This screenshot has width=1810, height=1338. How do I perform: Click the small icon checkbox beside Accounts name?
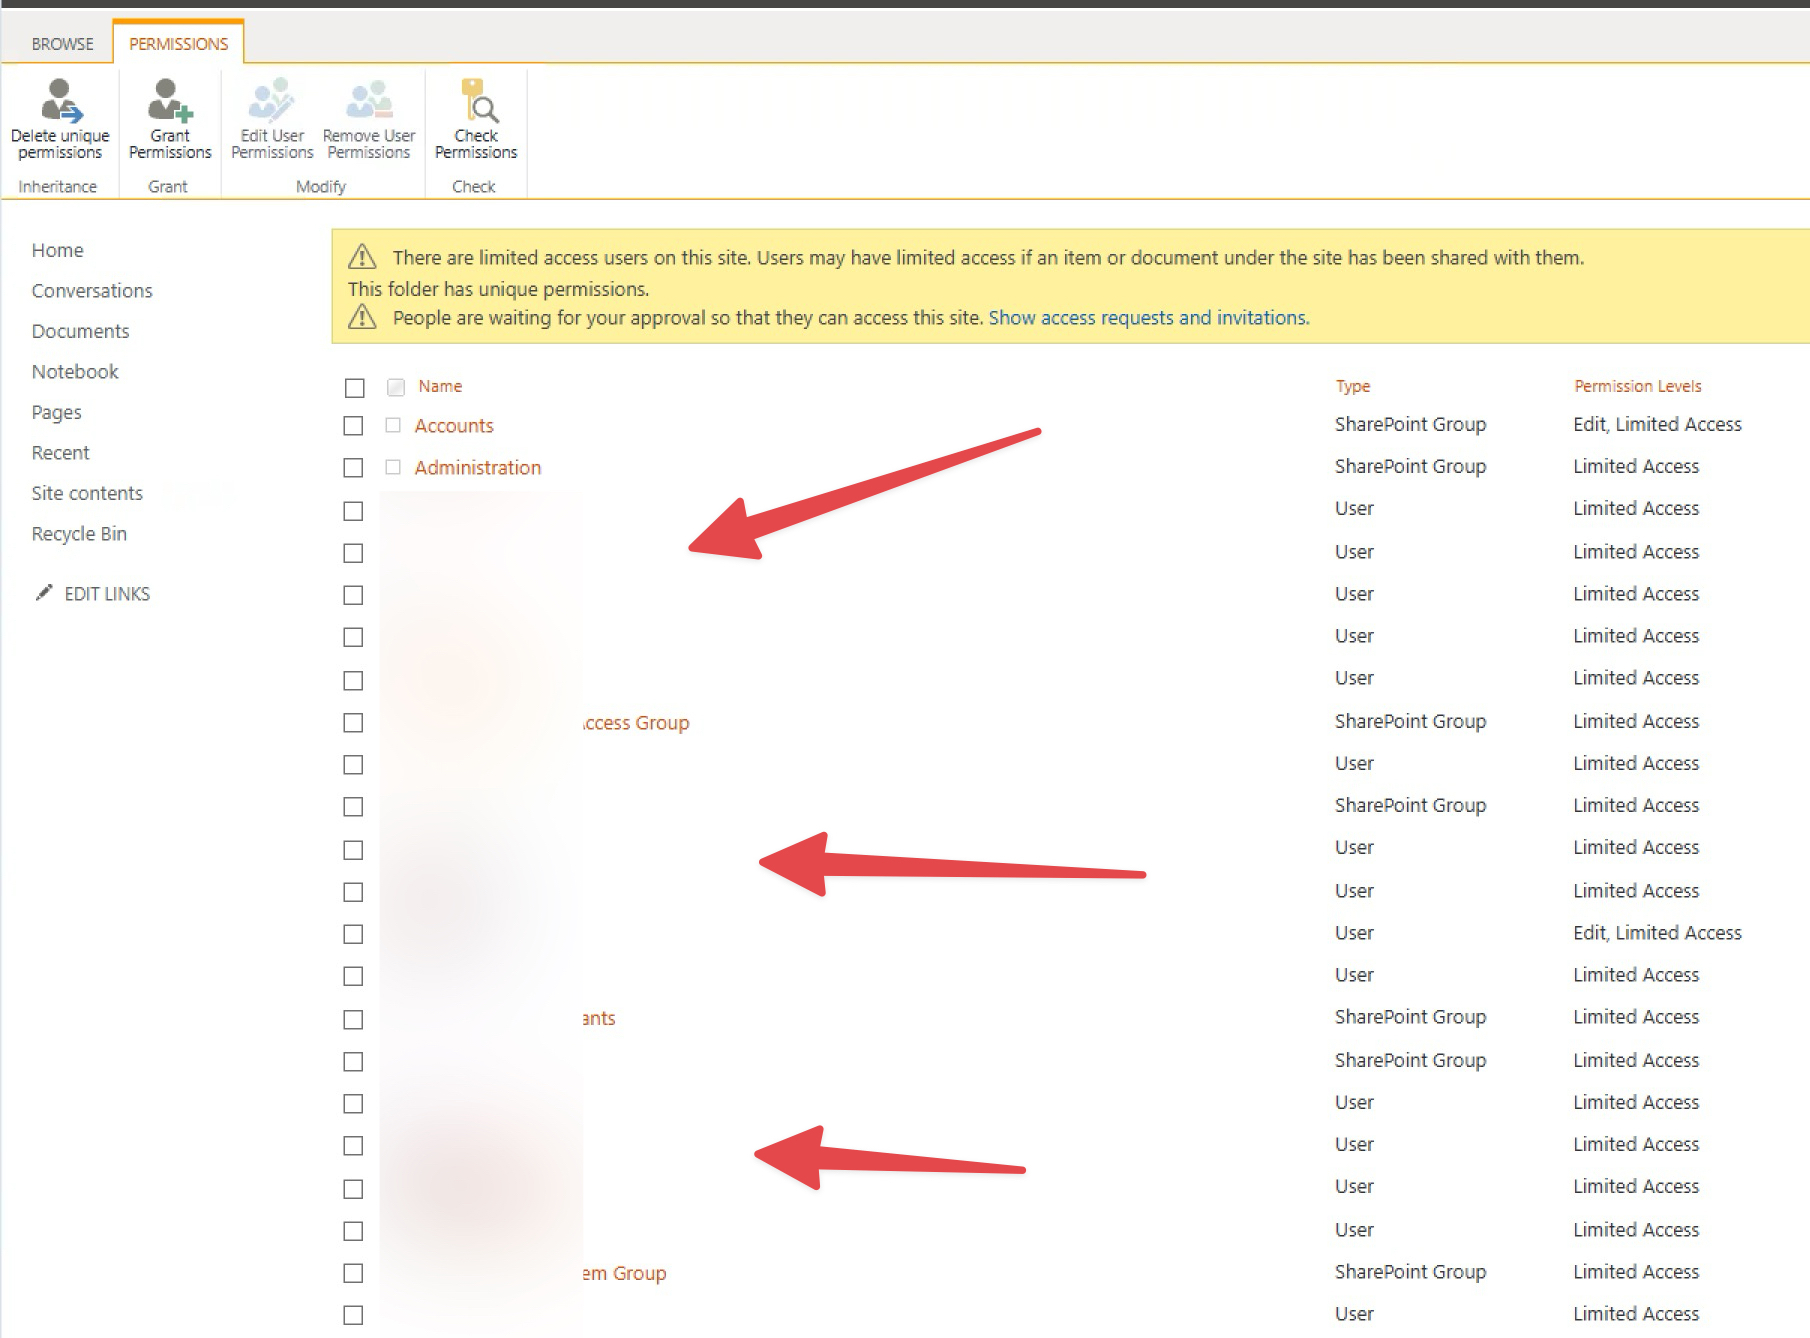click(x=393, y=425)
